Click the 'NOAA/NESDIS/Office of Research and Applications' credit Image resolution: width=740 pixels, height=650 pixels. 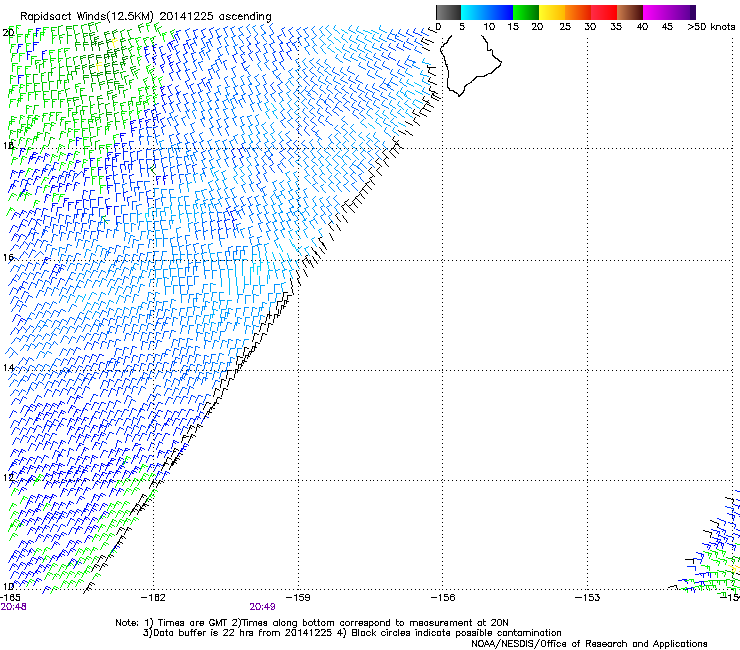pos(589,644)
